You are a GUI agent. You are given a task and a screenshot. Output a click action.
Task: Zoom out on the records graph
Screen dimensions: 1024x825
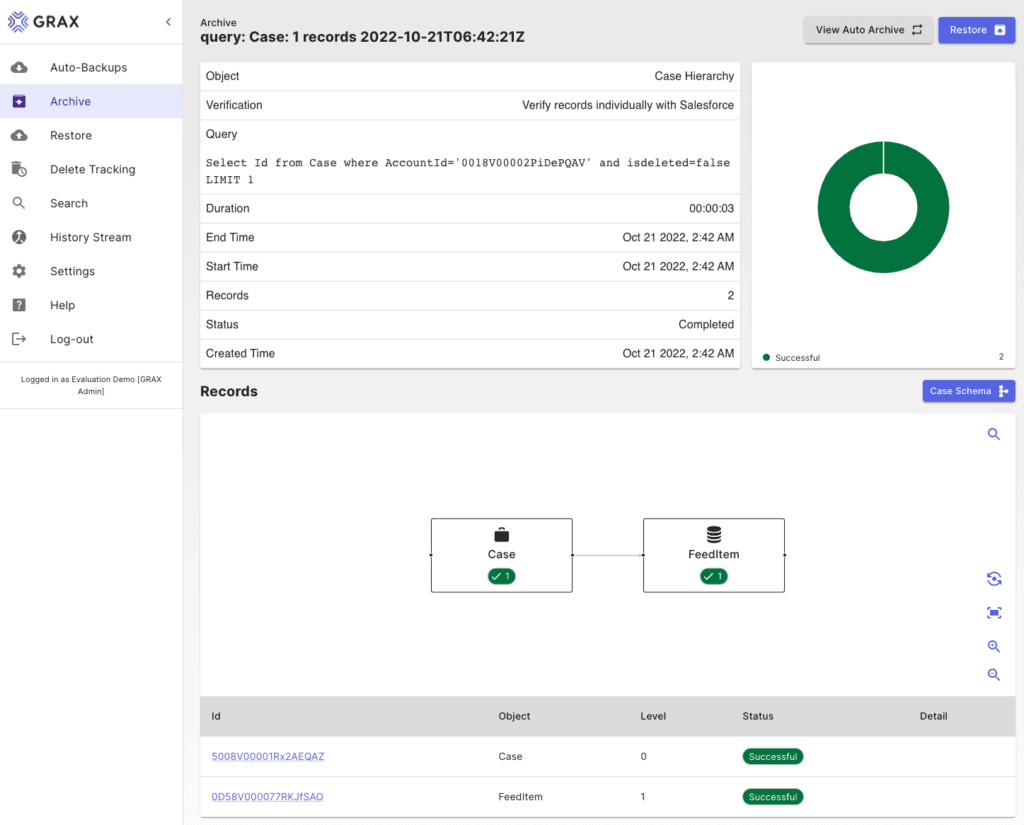[x=994, y=675]
